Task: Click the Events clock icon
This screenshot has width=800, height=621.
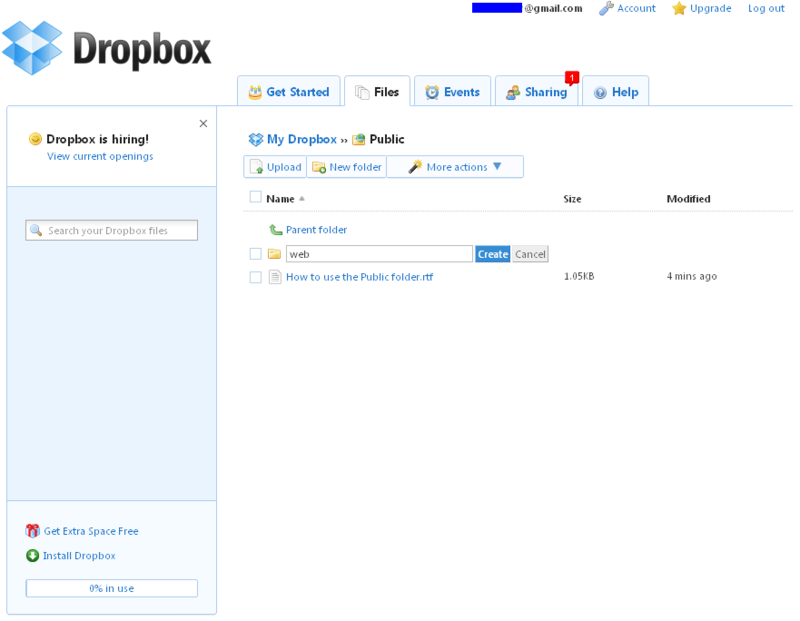Action: 432,92
